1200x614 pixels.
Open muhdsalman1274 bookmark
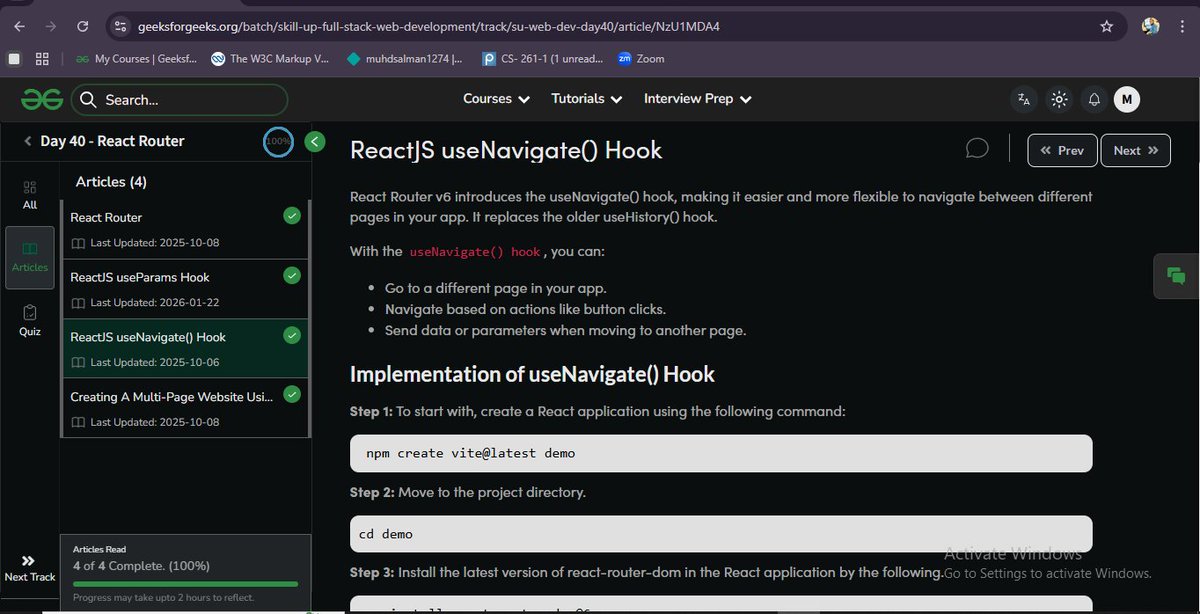(x=405, y=59)
